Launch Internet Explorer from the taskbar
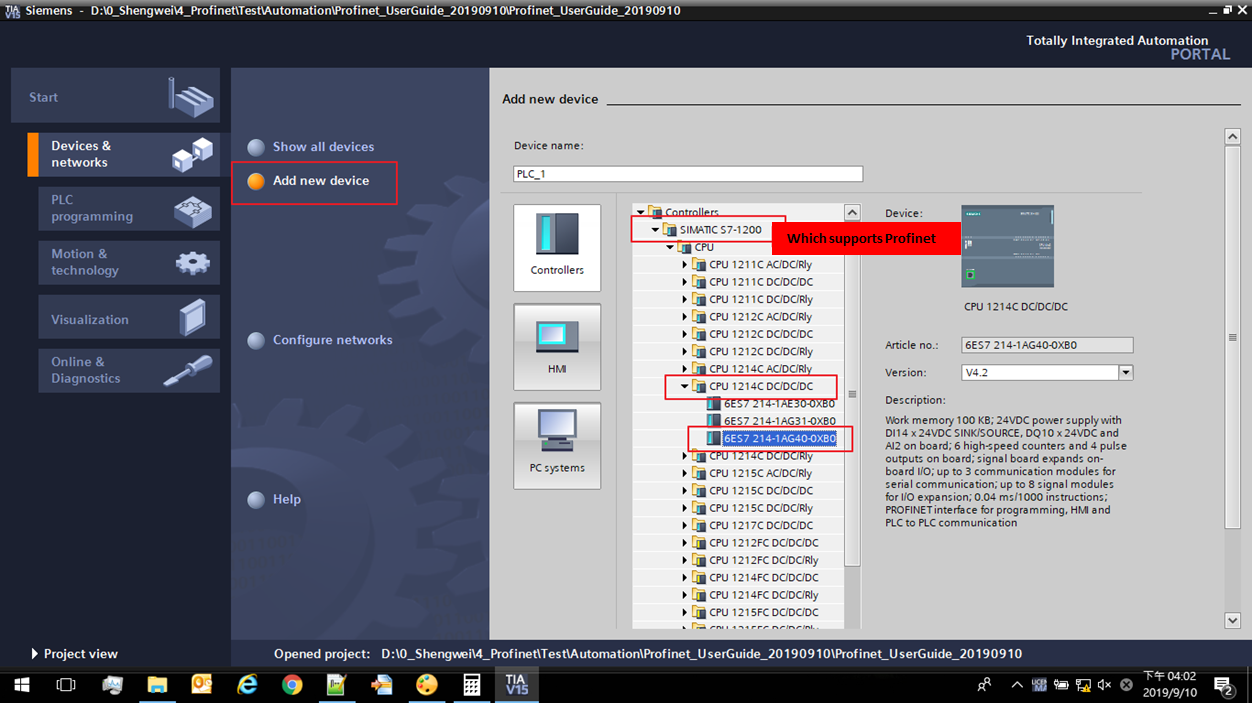 (x=247, y=685)
